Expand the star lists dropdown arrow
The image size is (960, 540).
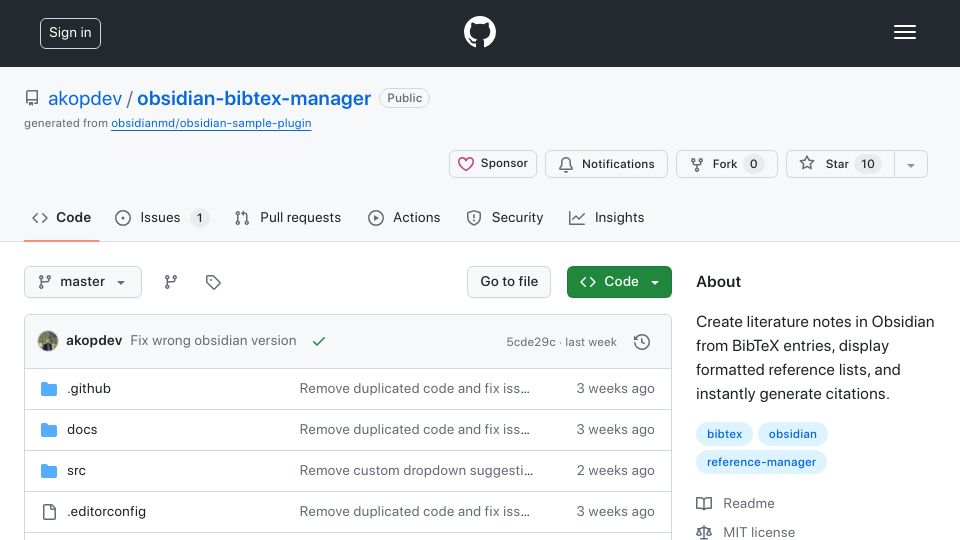[911, 164]
